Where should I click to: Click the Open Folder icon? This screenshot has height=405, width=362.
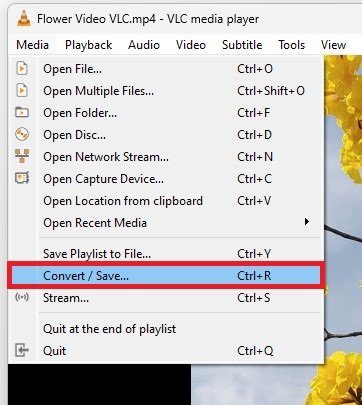(22, 112)
